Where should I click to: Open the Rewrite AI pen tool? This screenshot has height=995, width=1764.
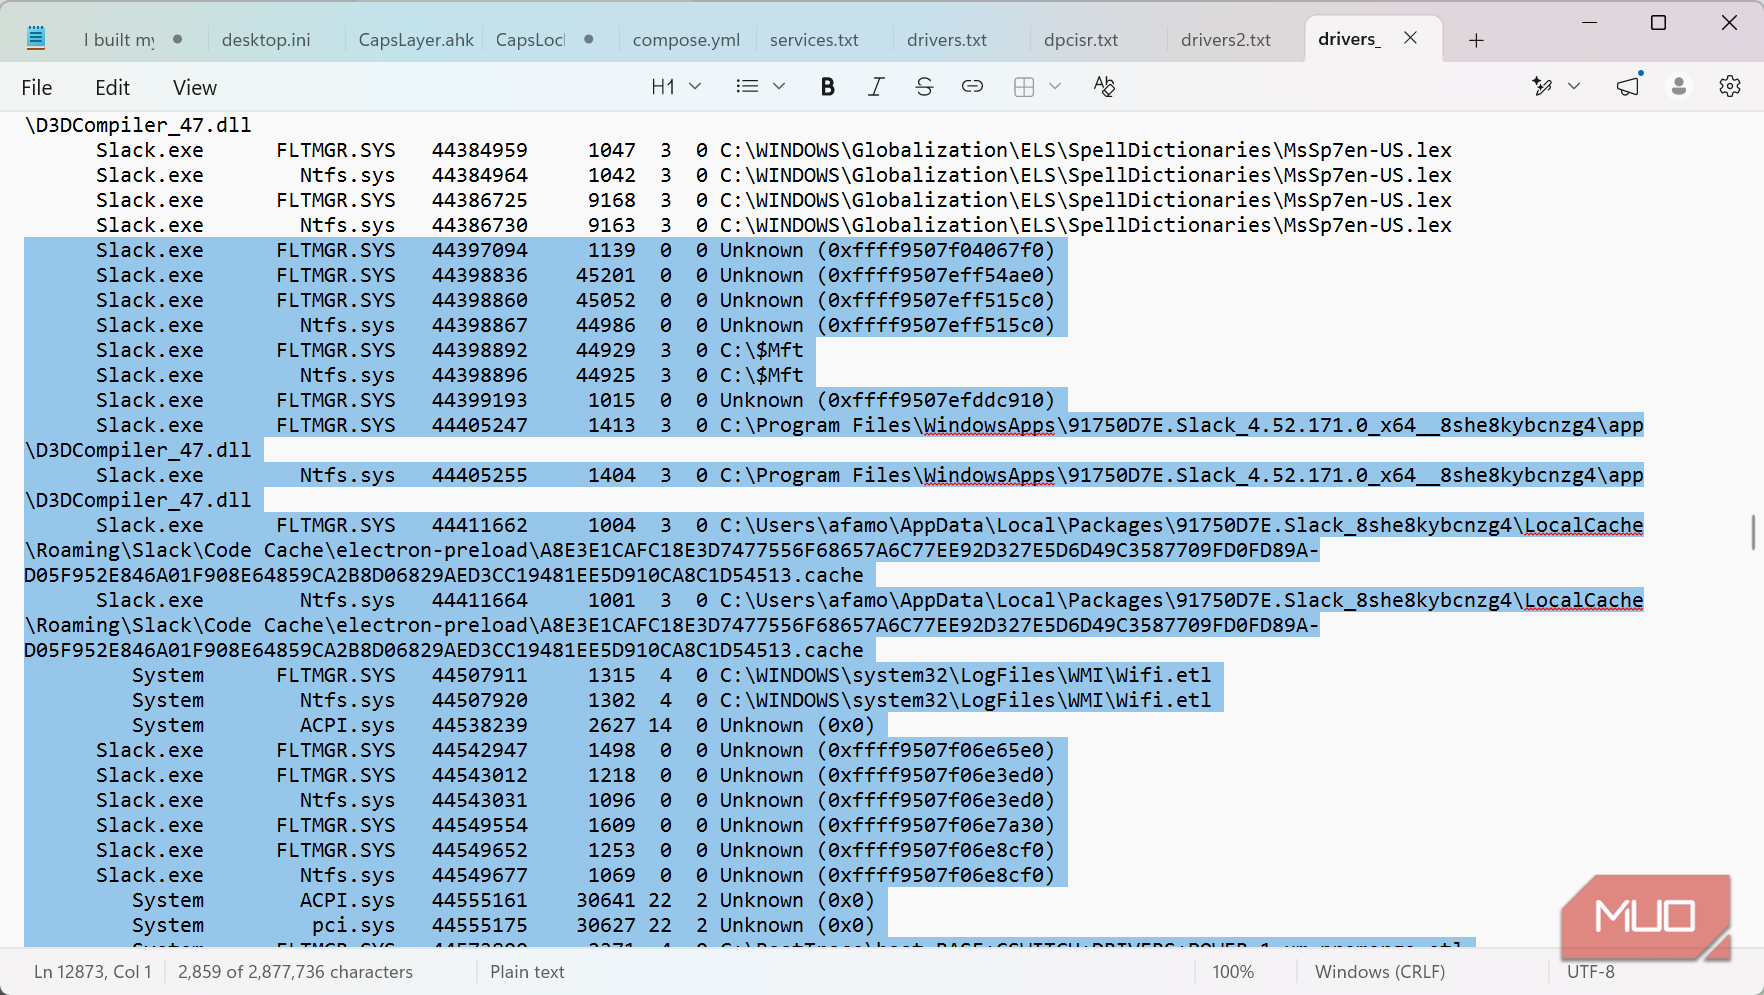[1542, 87]
